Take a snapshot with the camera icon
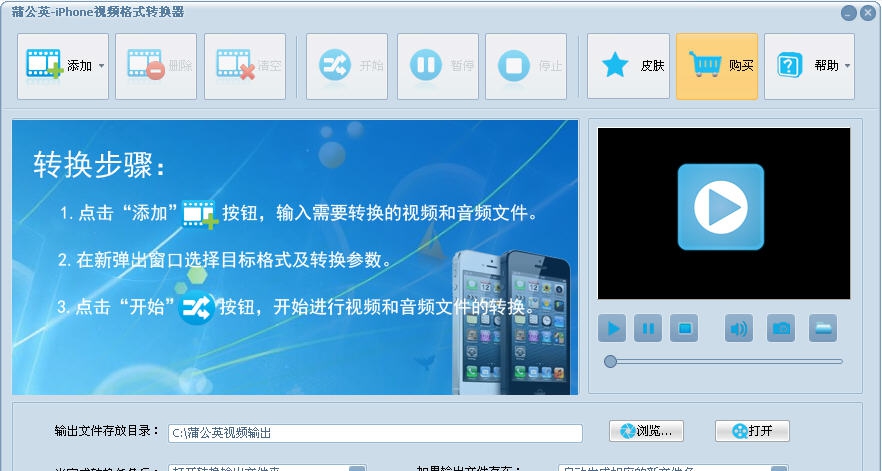This screenshot has width=882, height=471. [781, 328]
